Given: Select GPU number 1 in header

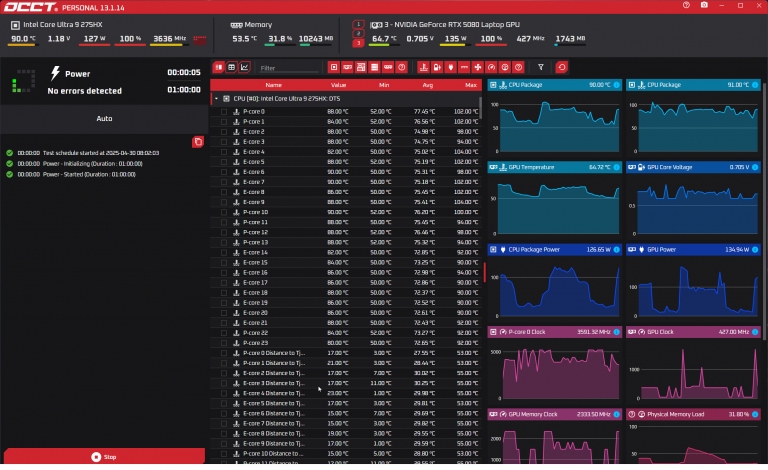Looking at the screenshot, I should pyautogui.click(x=358, y=24).
